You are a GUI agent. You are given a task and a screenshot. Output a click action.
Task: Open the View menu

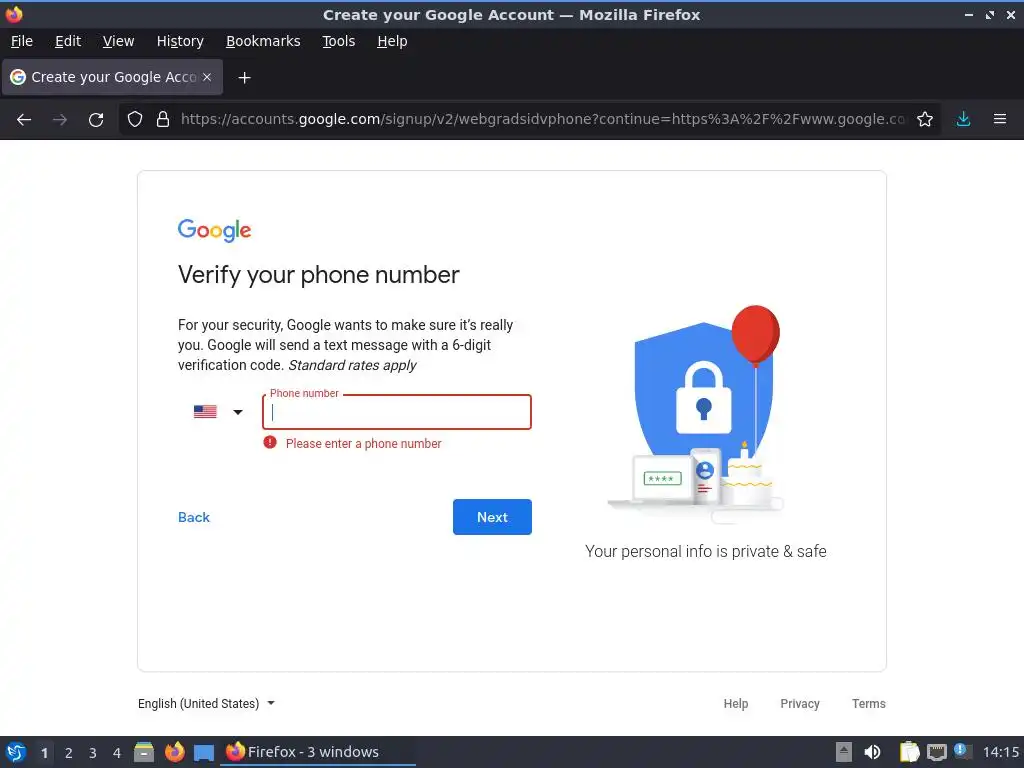[x=118, y=41]
